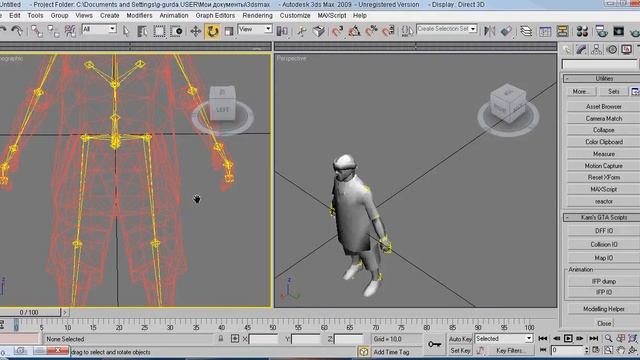Activate the Select and Rotate tool
The width and height of the screenshot is (640, 360).
[212, 31]
